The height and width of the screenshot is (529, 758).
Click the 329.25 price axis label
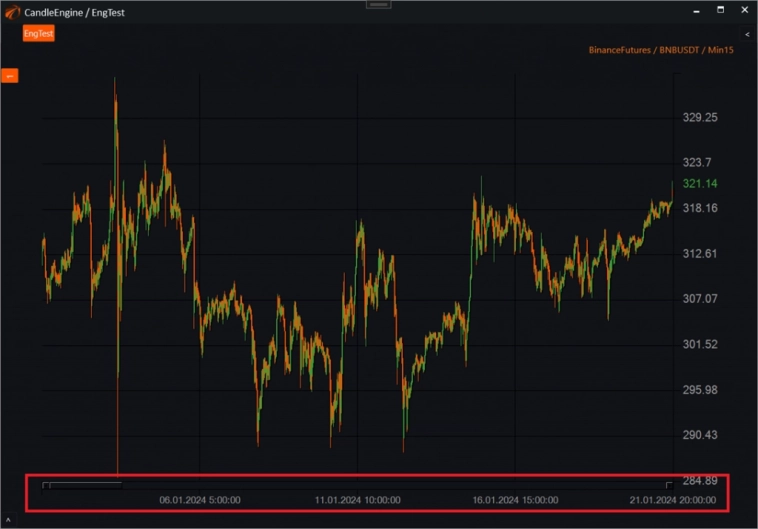pos(700,118)
